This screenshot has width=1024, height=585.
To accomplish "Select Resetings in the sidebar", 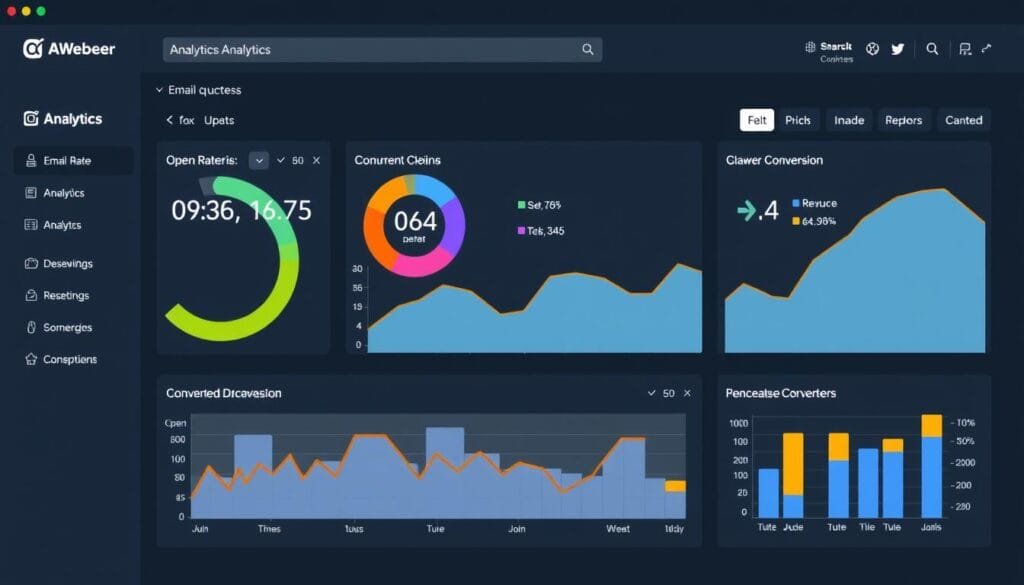I will click(x=66, y=296).
